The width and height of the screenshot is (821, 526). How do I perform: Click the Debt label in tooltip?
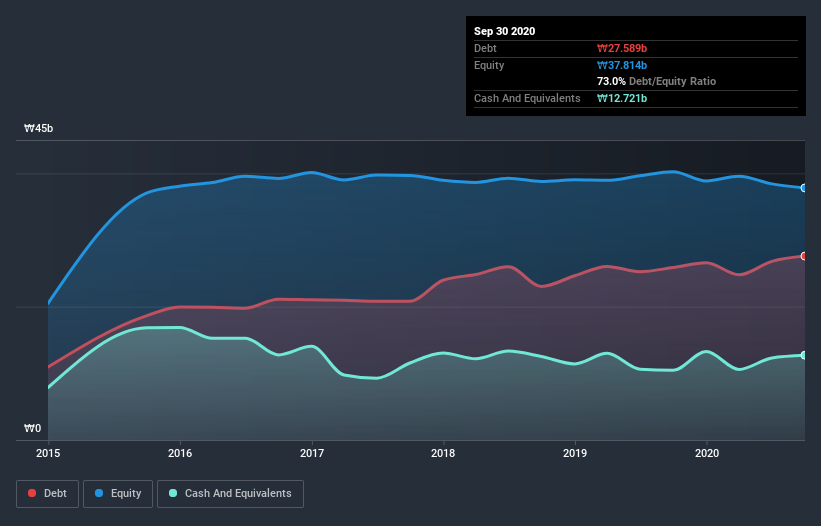coord(485,48)
